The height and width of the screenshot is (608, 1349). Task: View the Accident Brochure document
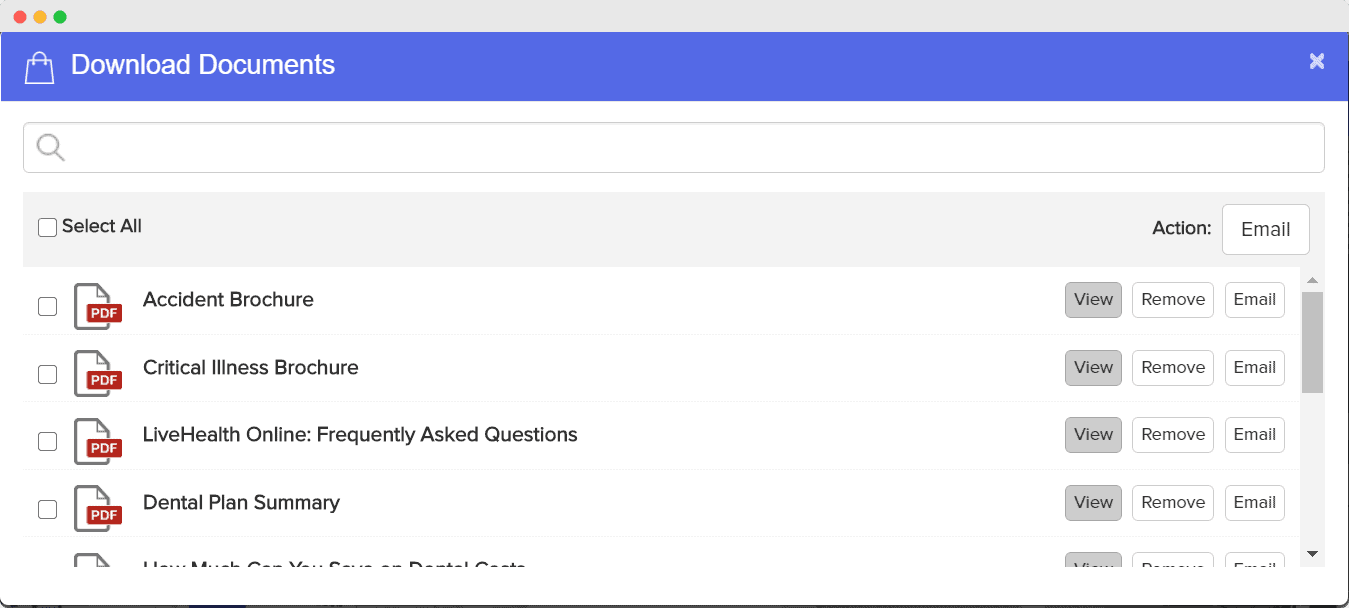coord(1093,300)
